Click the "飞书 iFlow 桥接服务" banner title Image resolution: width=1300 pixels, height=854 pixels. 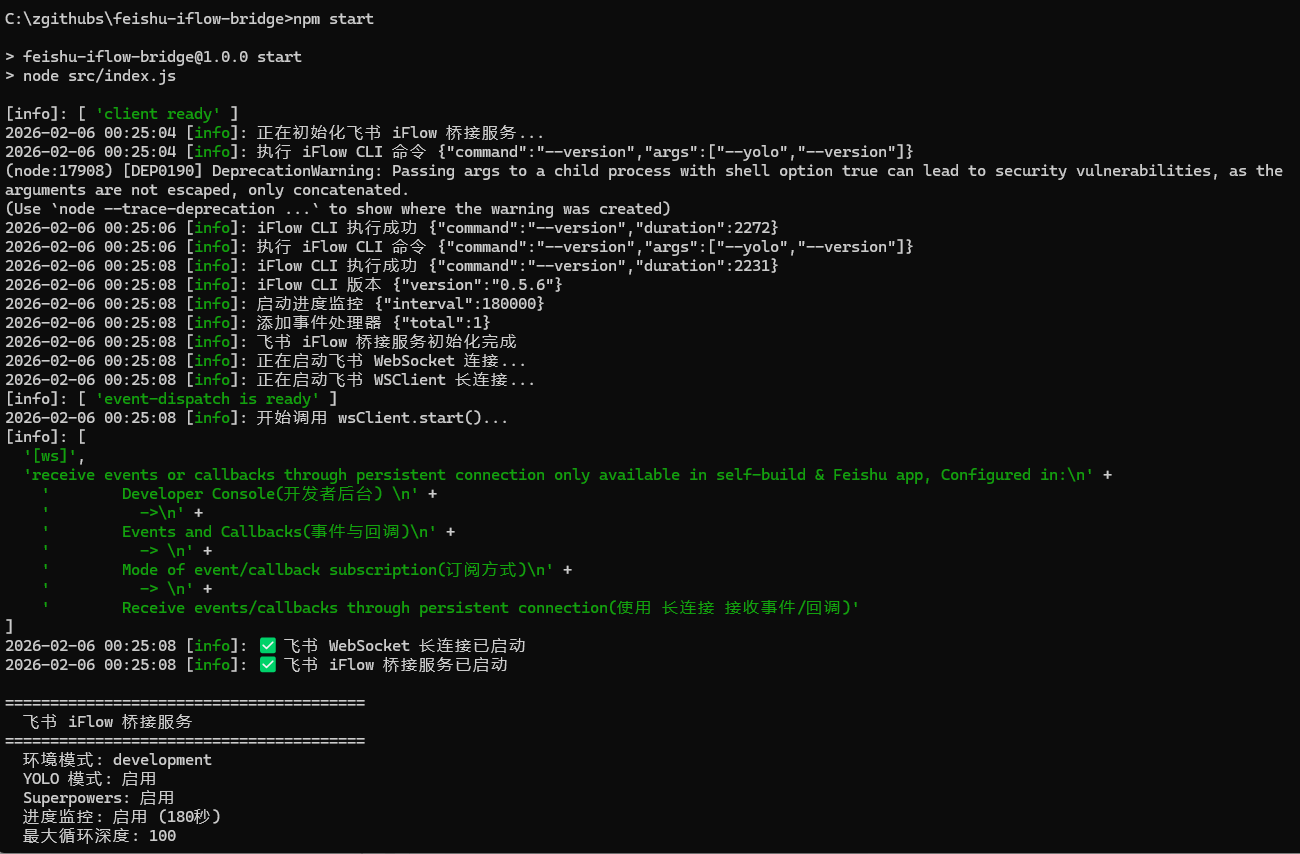pos(107,722)
